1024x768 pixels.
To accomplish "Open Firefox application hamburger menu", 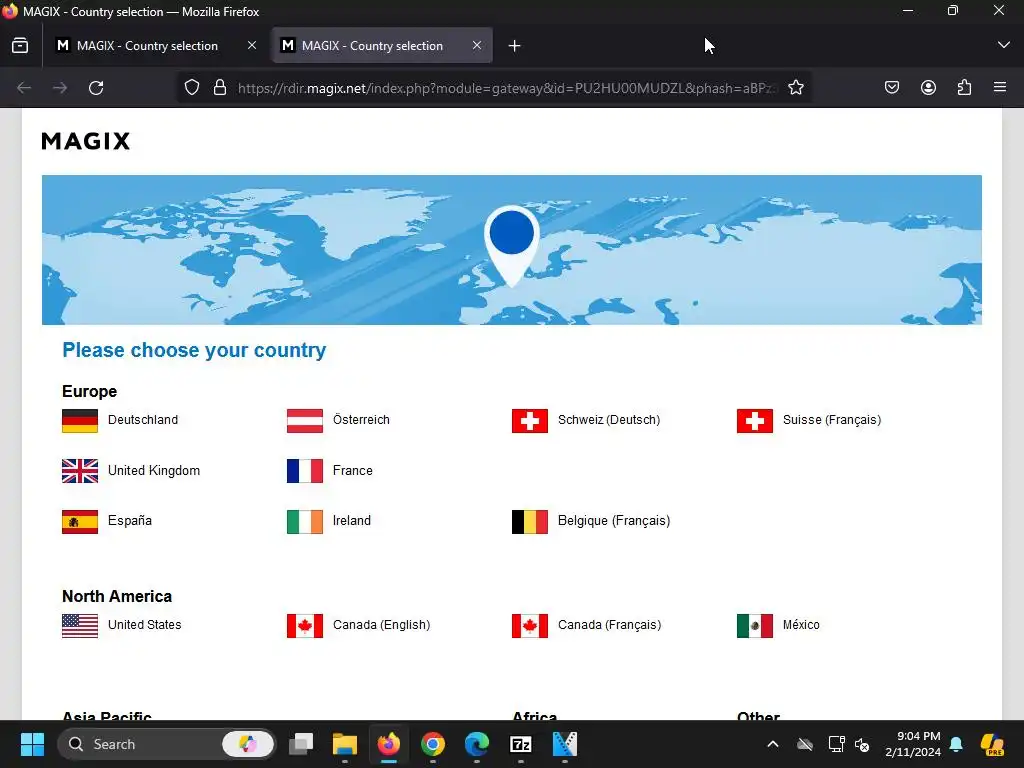I will click(x=1000, y=88).
